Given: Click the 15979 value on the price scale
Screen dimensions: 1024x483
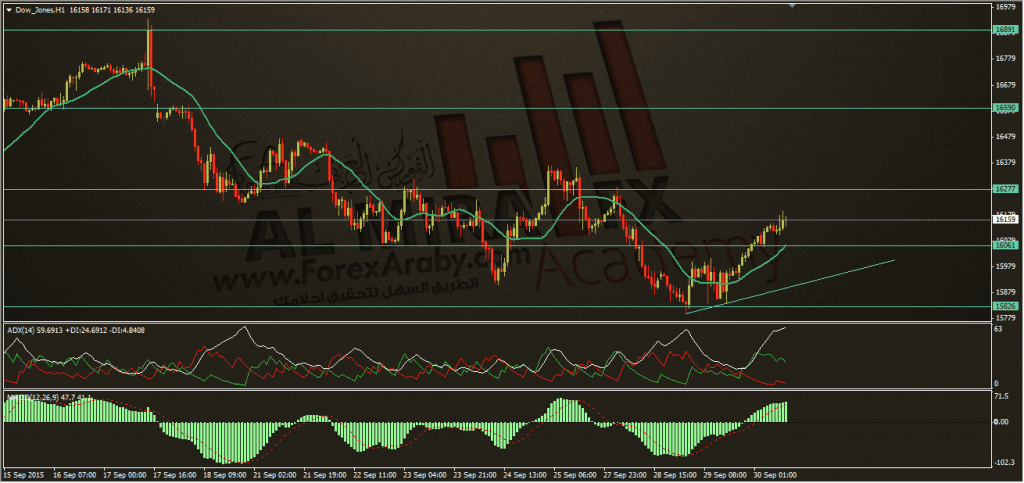Looking at the screenshot, I should tap(1006, 266).
